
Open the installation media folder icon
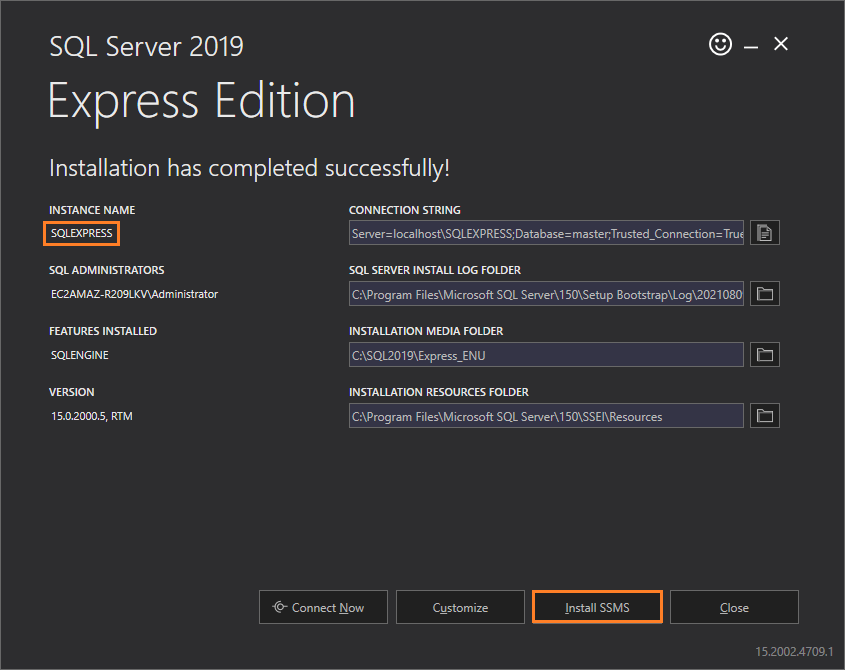click(x=764, y=354)
